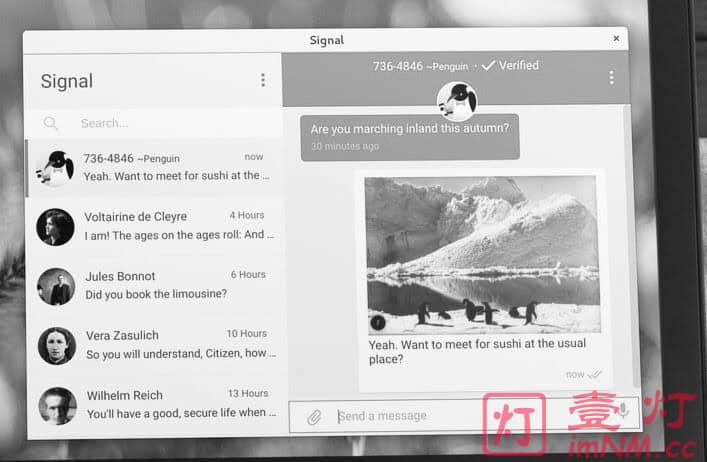Focus the Search field
The width and height of the screenshot is (707, 462).
(x=153, y=123)
